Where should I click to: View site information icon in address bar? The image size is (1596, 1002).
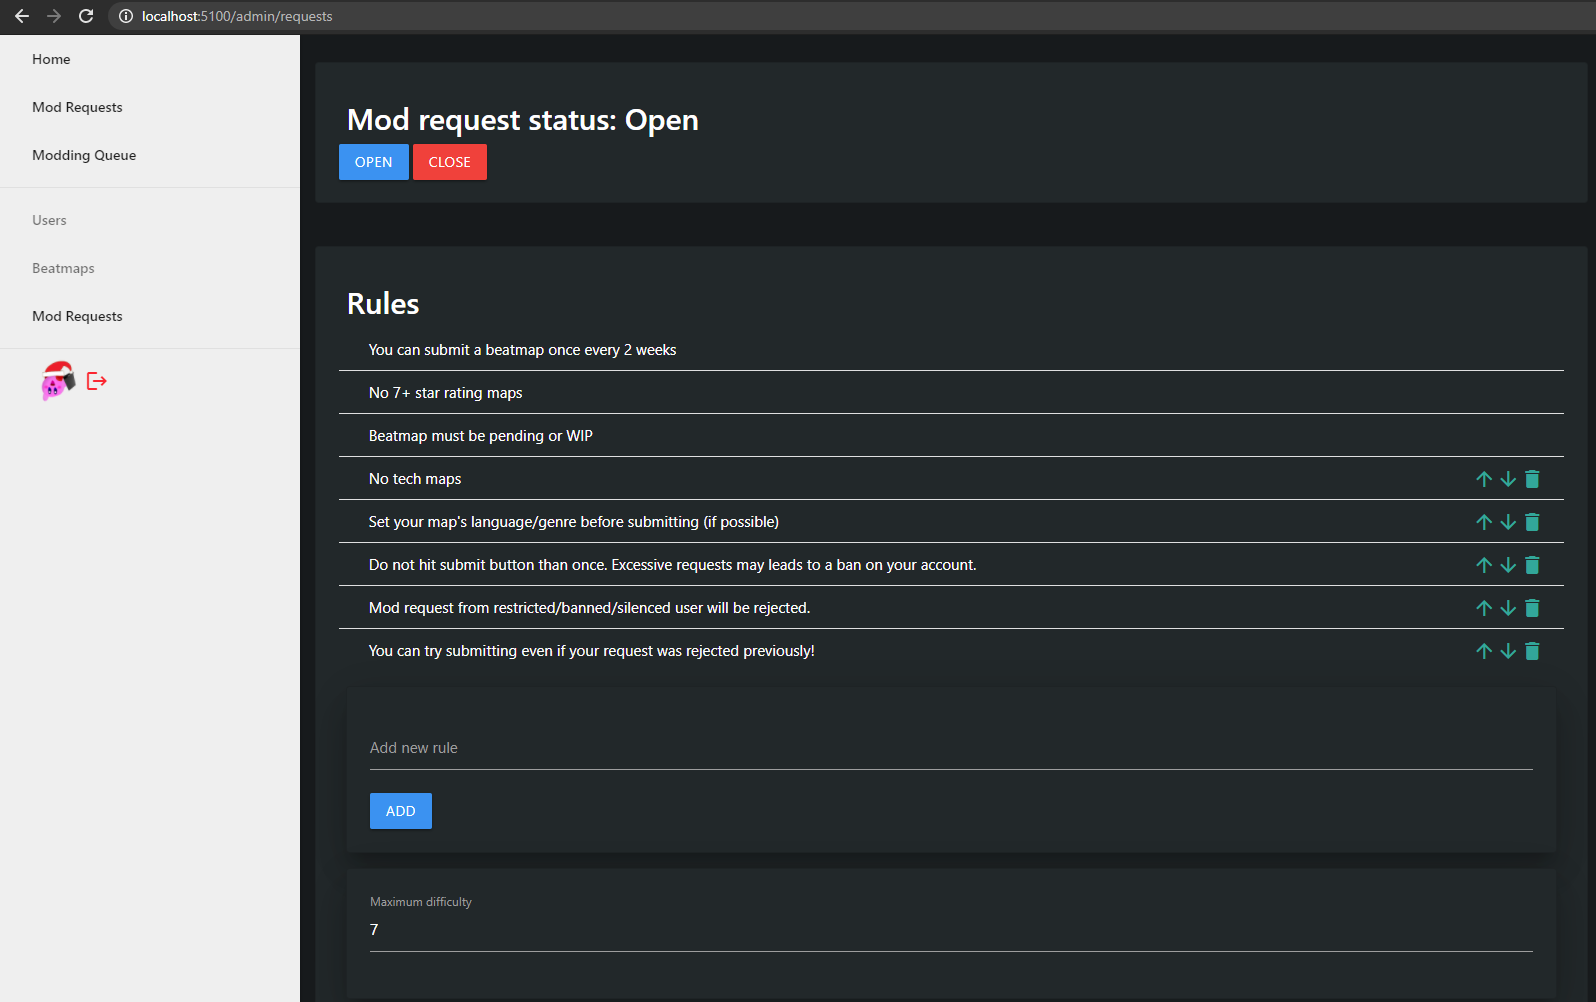click(x=126, y=16)
